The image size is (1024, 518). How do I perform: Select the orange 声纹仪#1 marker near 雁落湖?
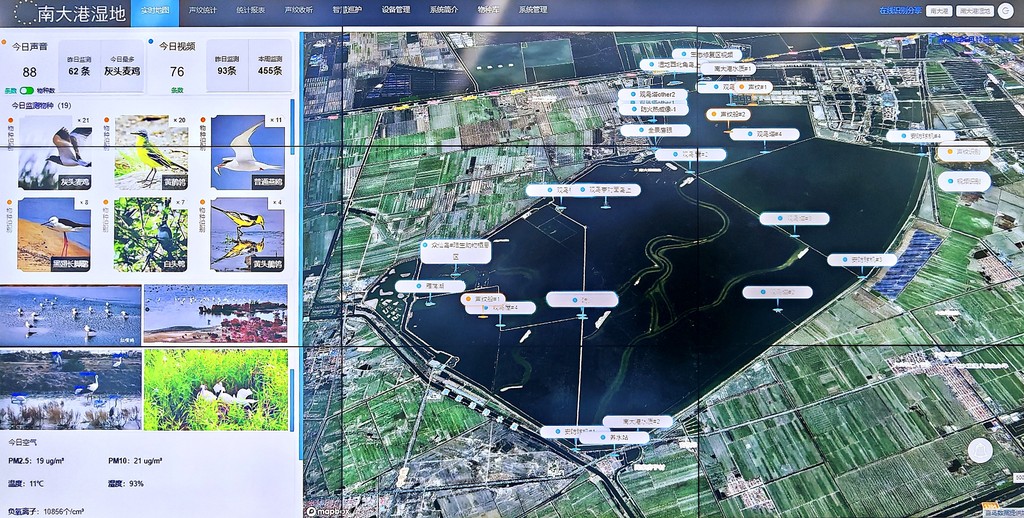pos(483,299)
